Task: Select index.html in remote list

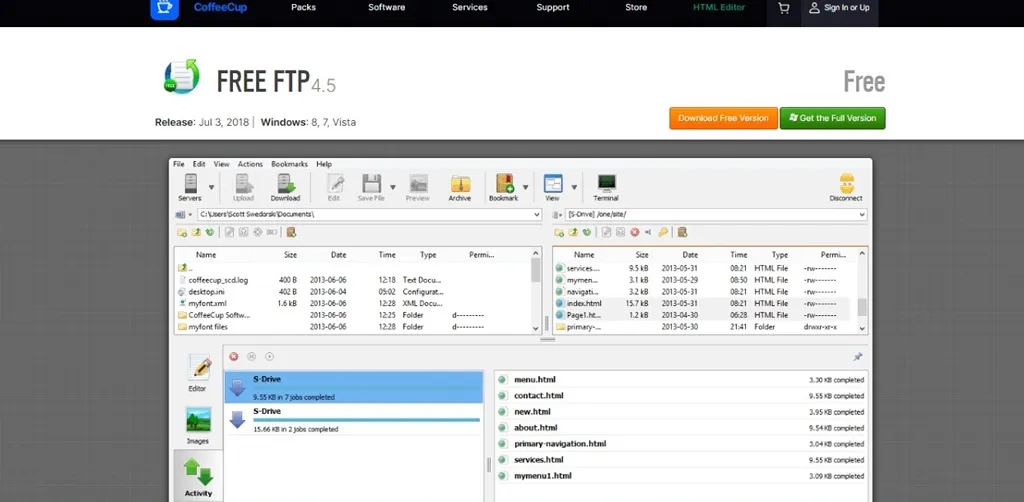Action: 584,304
